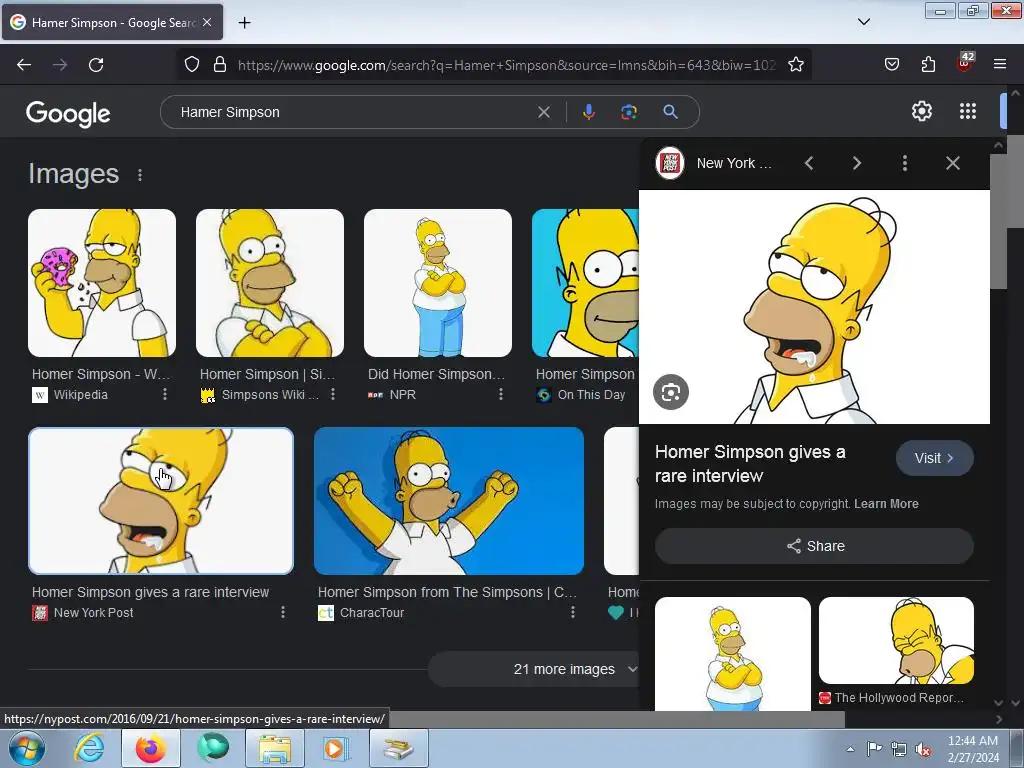
Task: Open Google quick settings gear
Action: pyautogui.click(x=921, y=112)
